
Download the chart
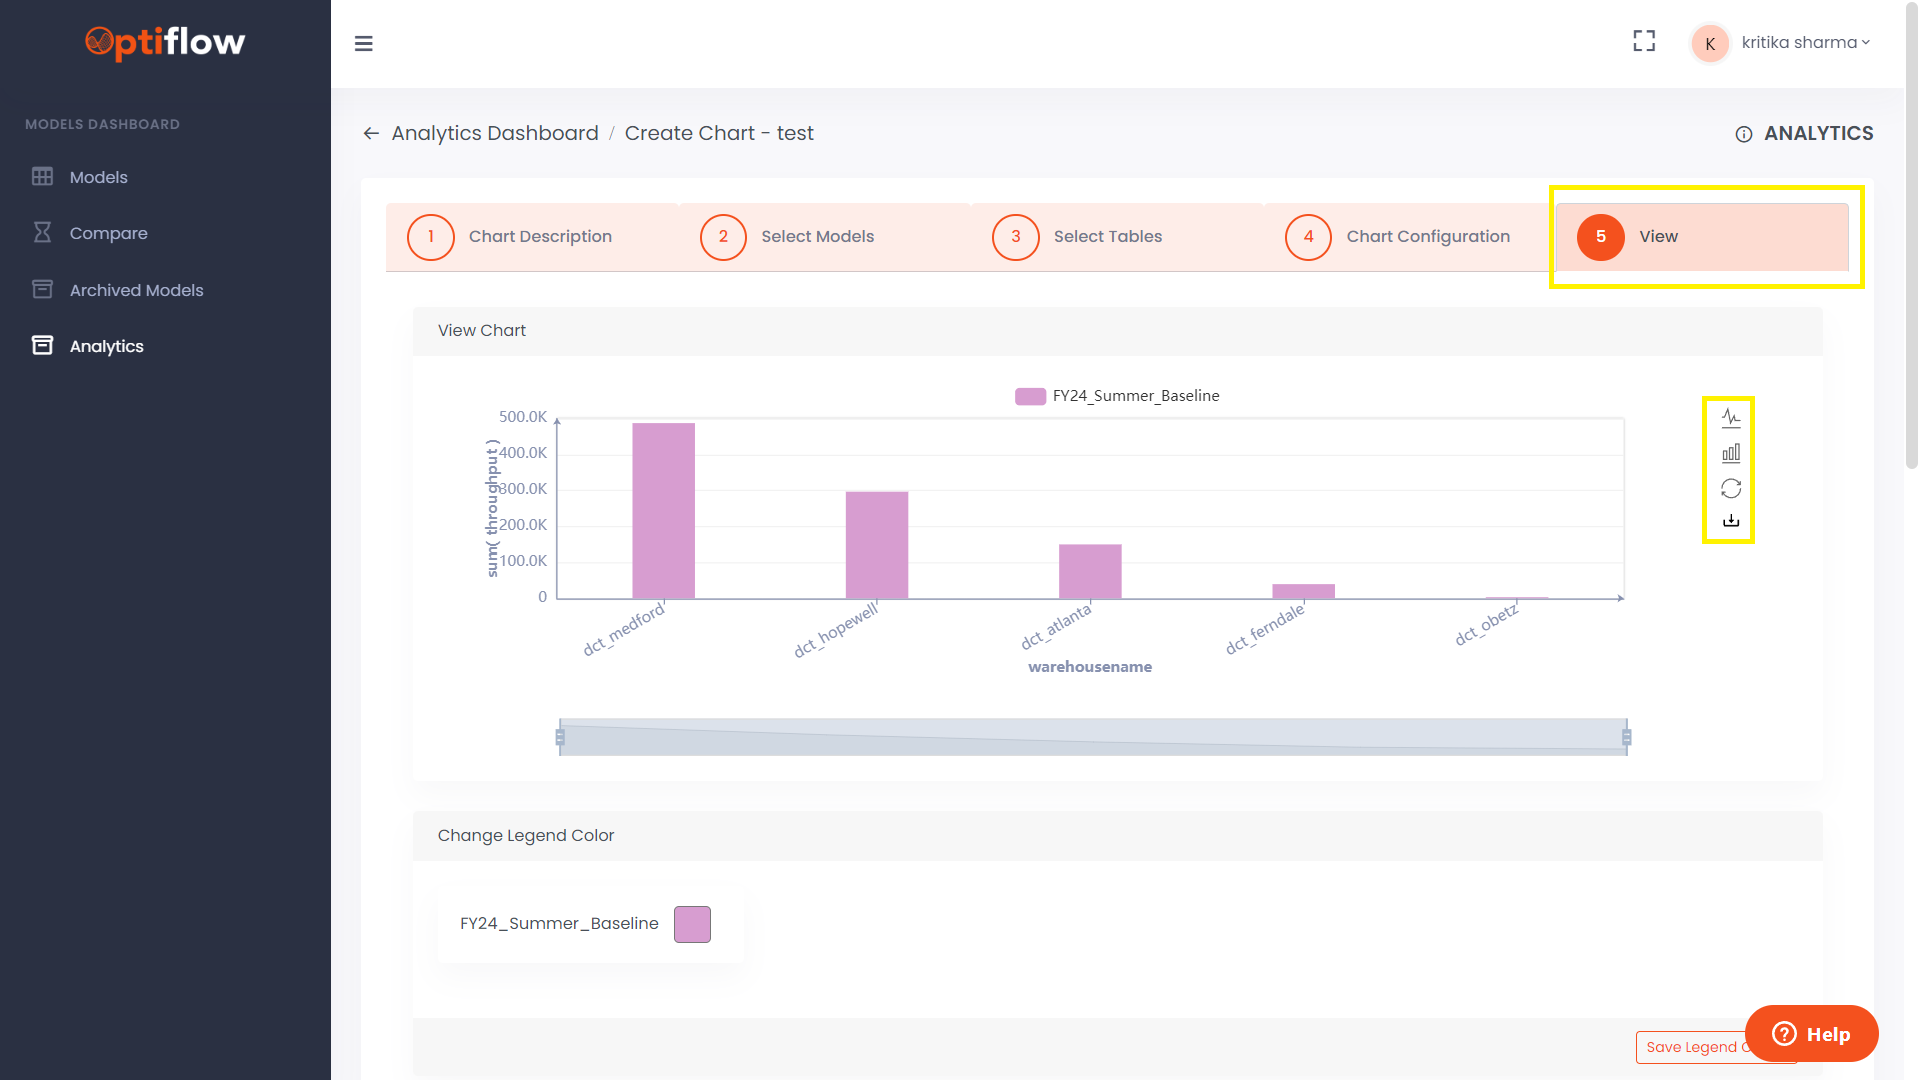[1731, 520]
